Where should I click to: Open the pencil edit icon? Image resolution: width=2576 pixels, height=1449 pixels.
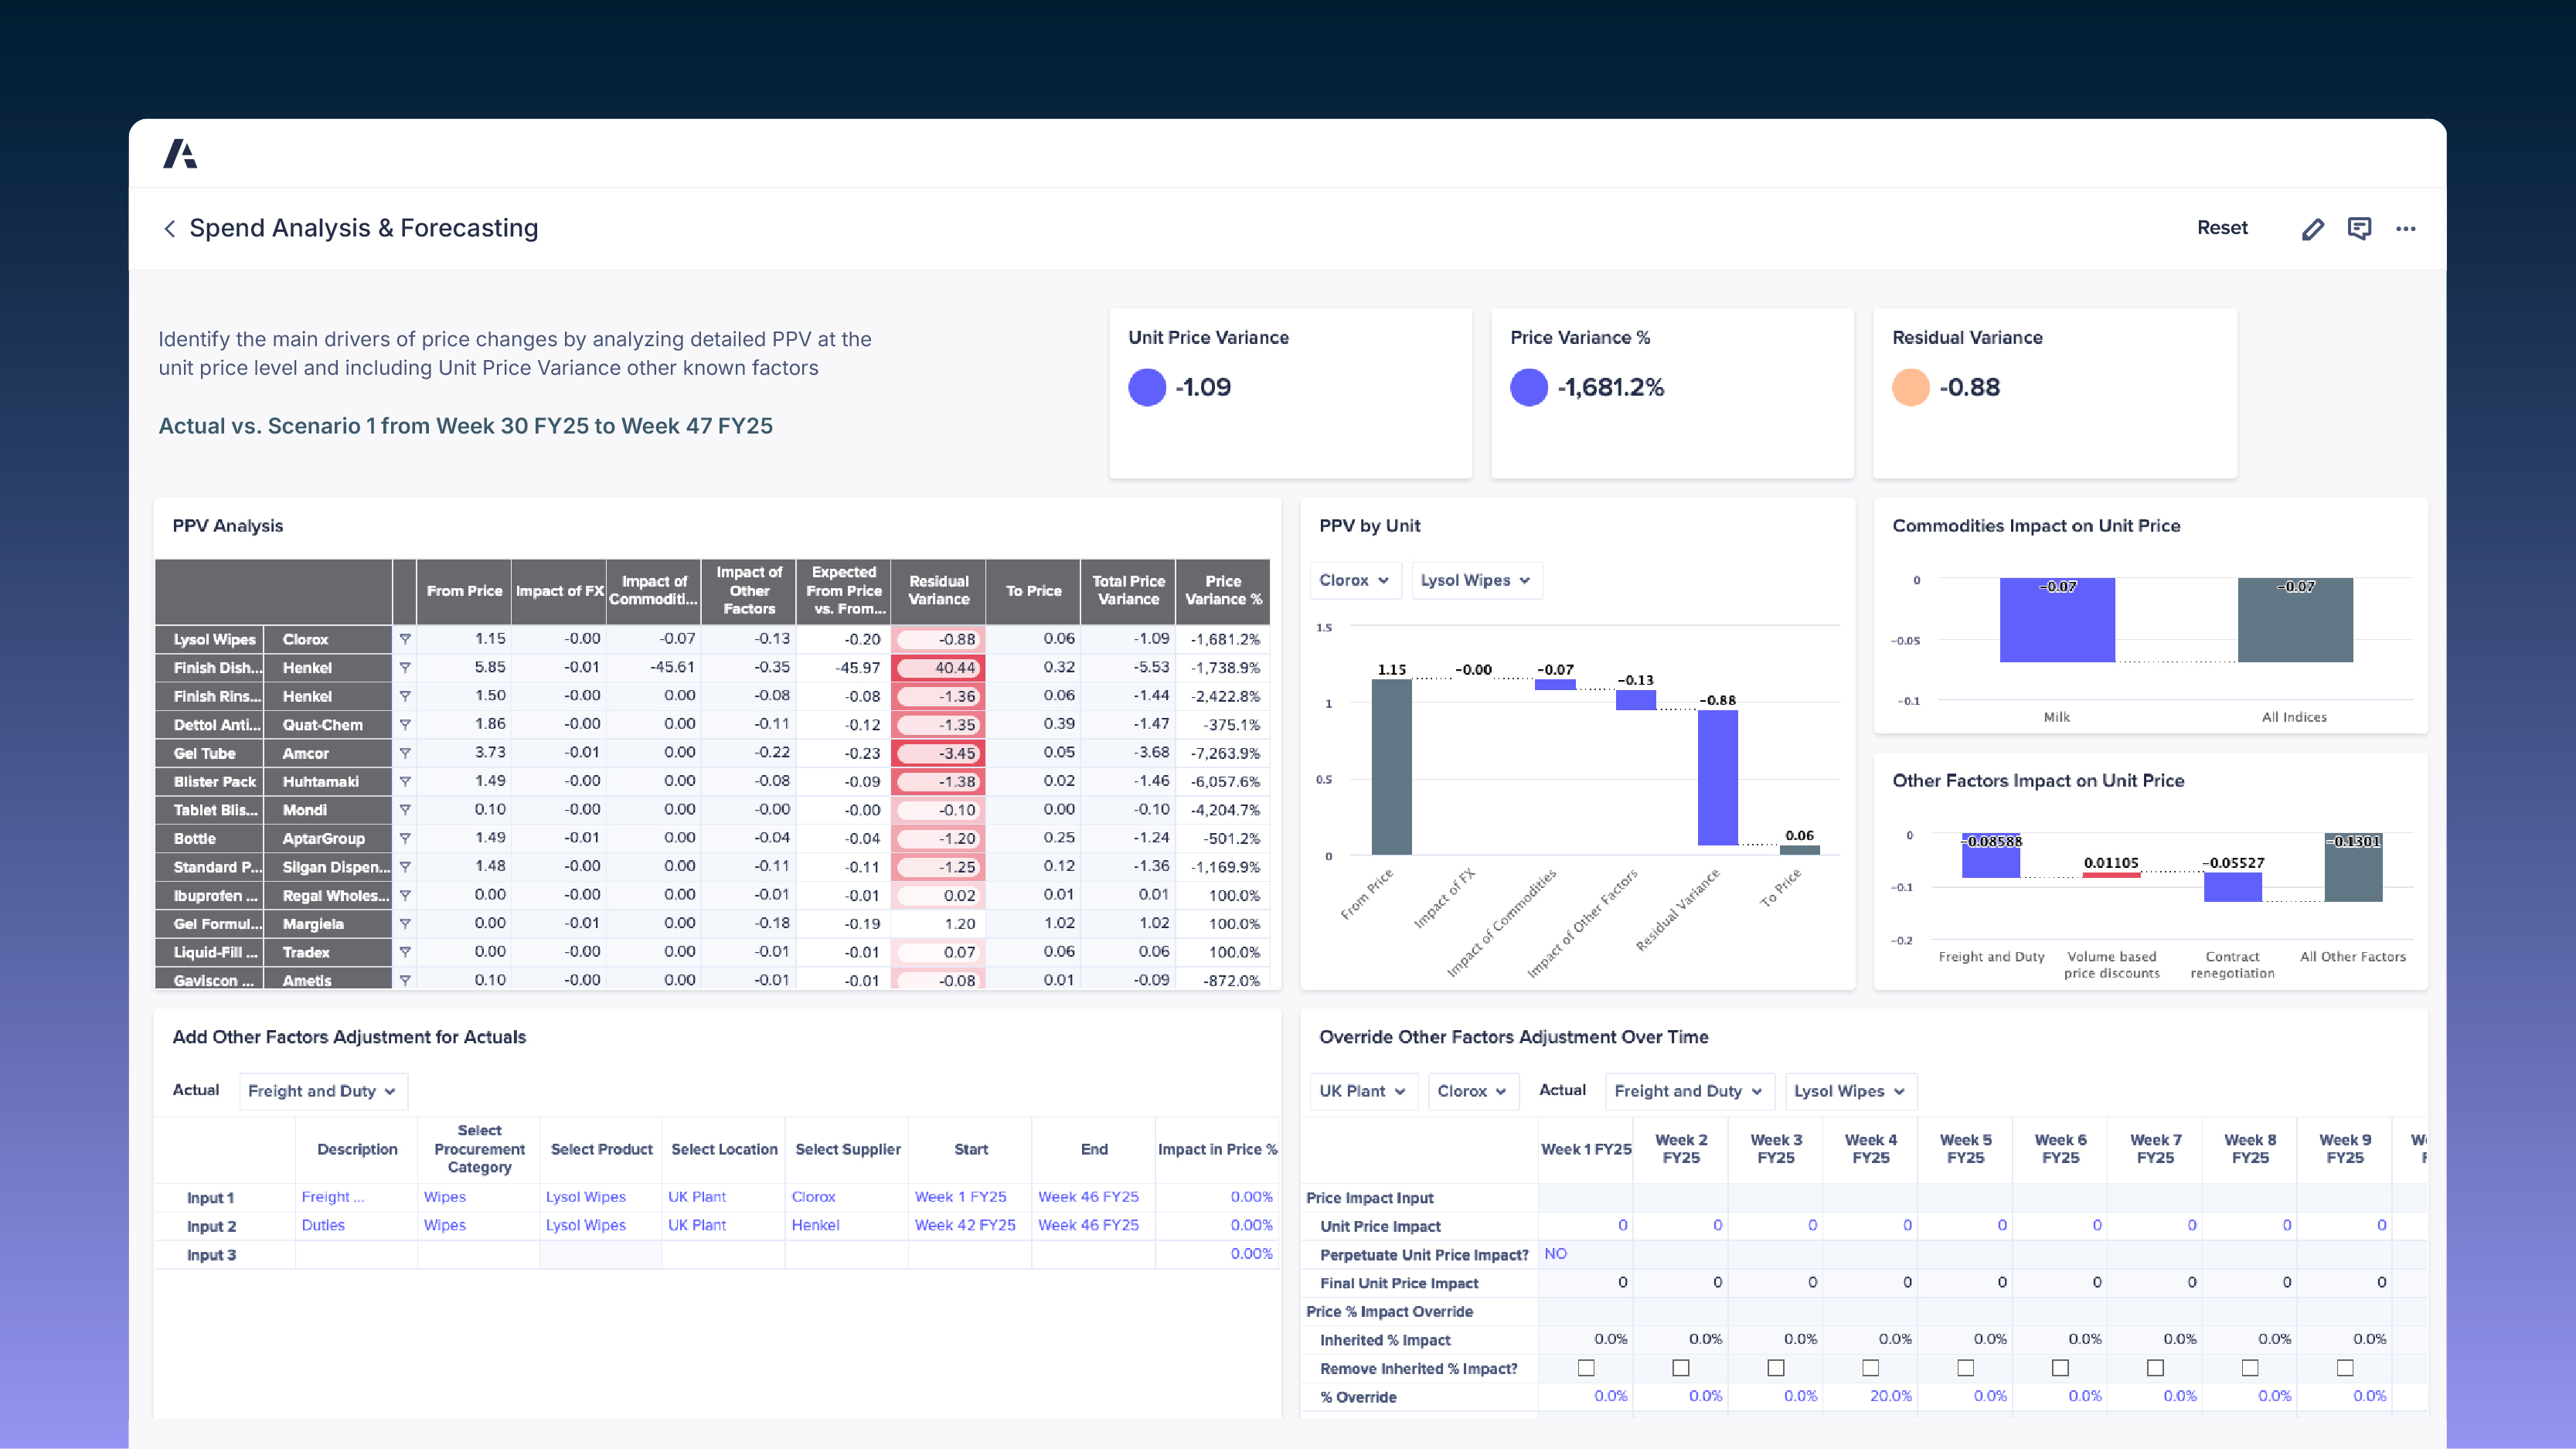[2312, 229]
